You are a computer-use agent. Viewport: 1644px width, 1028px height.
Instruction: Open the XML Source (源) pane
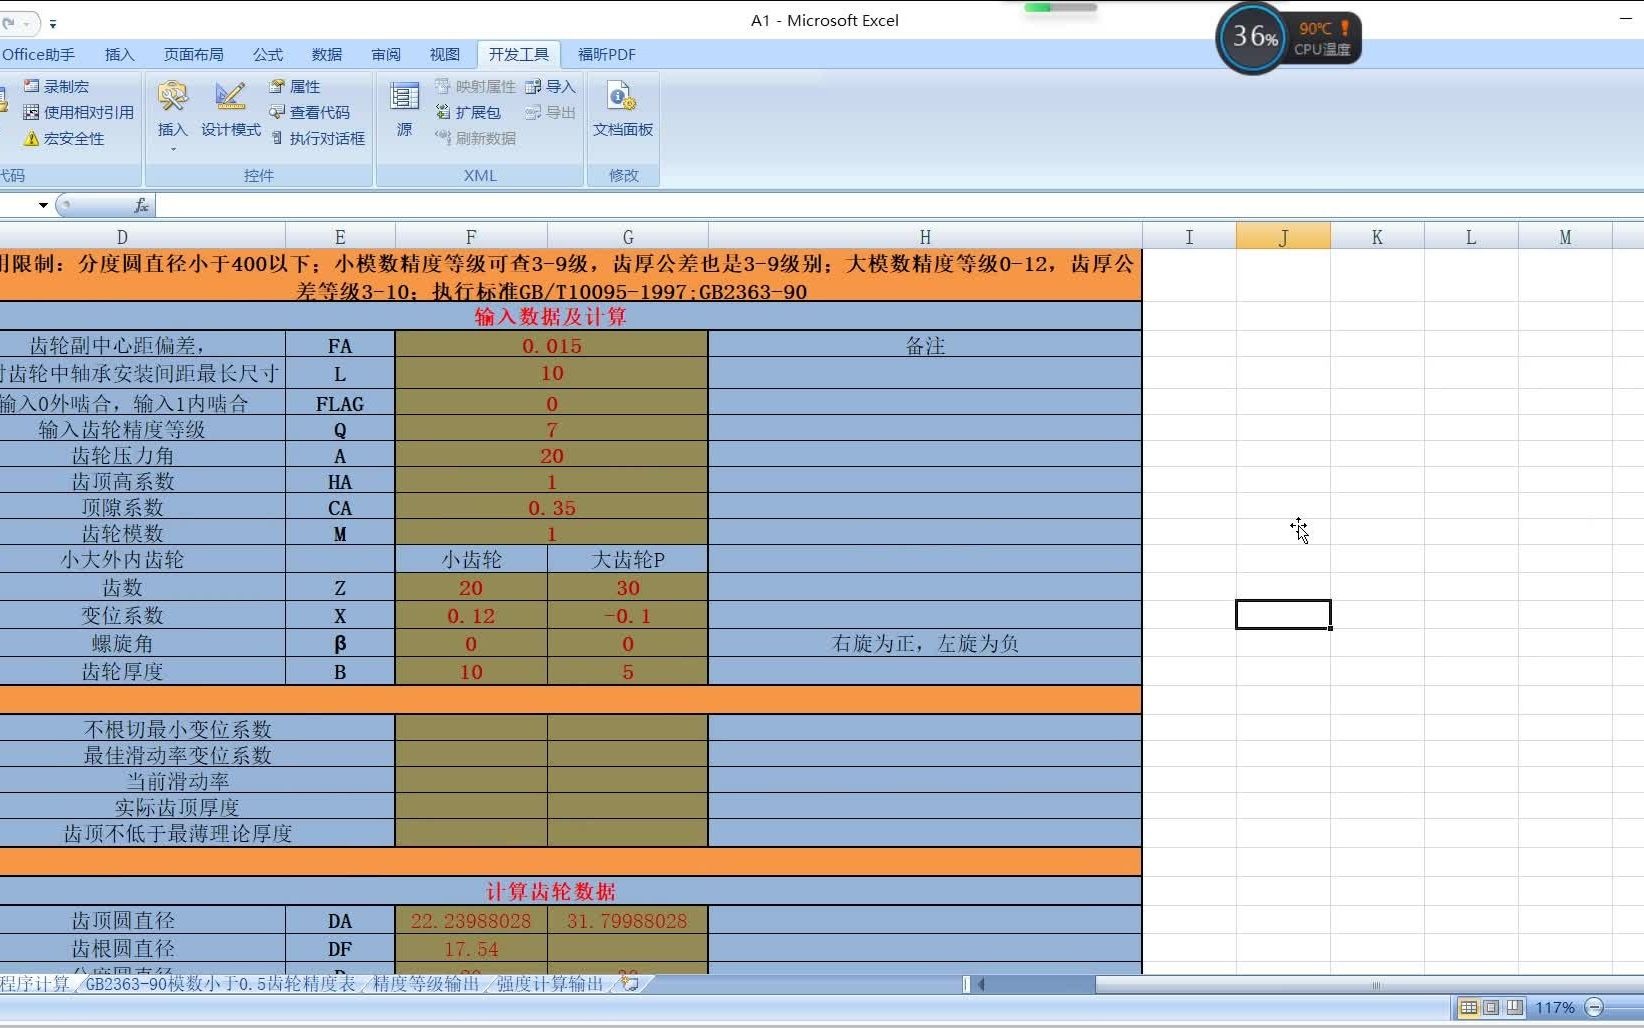click(404, 110)
